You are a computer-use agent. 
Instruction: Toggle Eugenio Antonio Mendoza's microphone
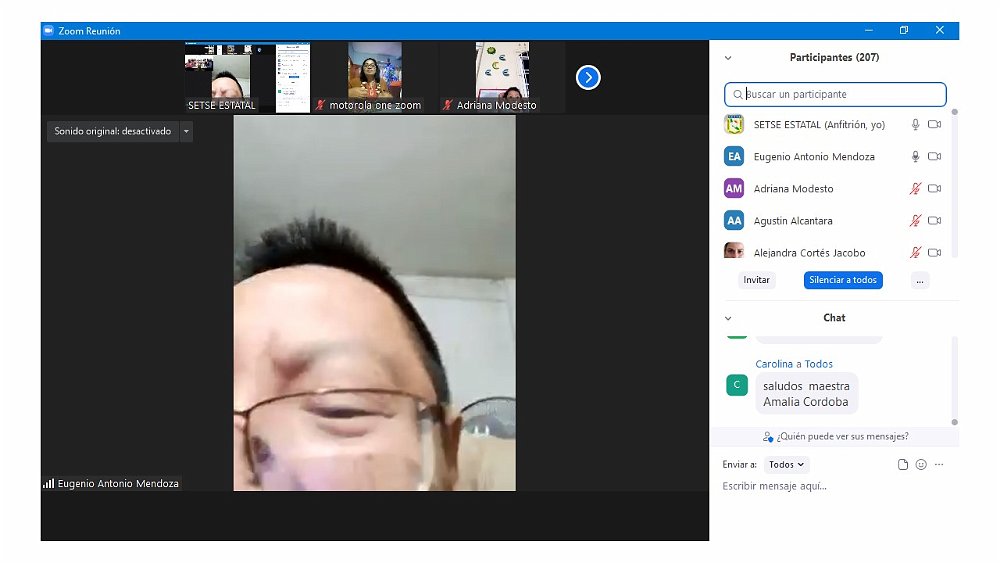914,157
